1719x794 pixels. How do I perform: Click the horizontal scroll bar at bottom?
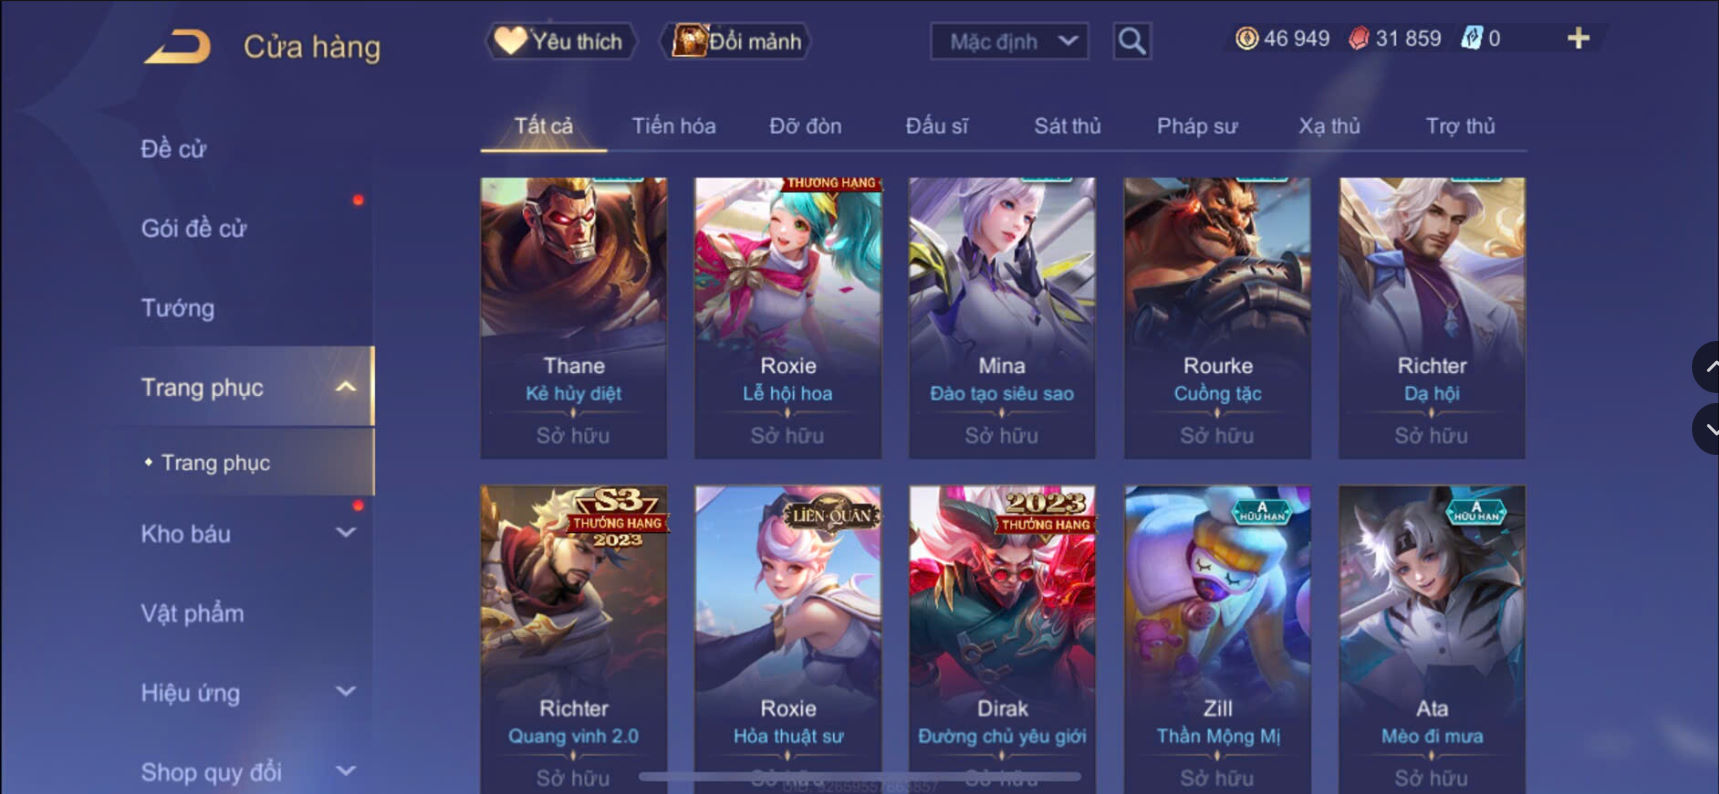[x=860, y=776]
